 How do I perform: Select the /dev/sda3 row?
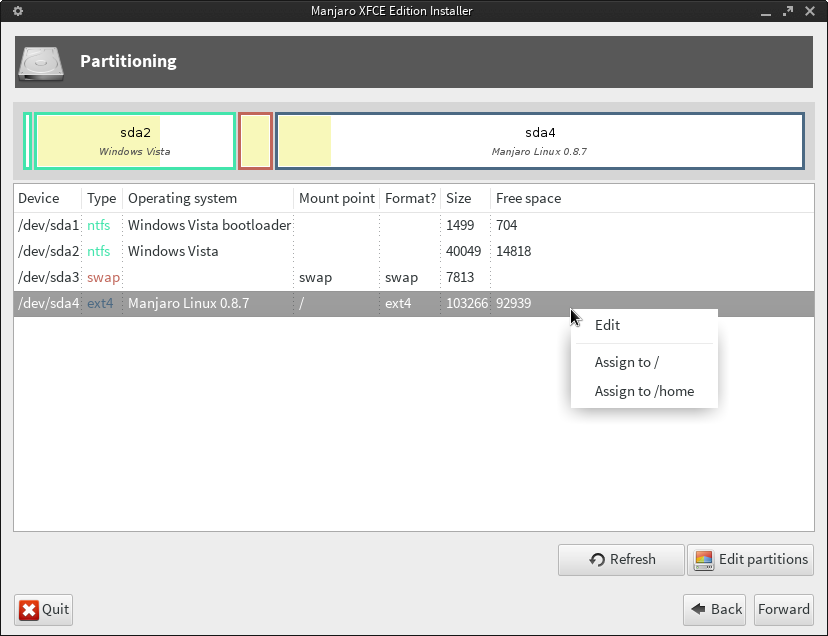point(414,277)
